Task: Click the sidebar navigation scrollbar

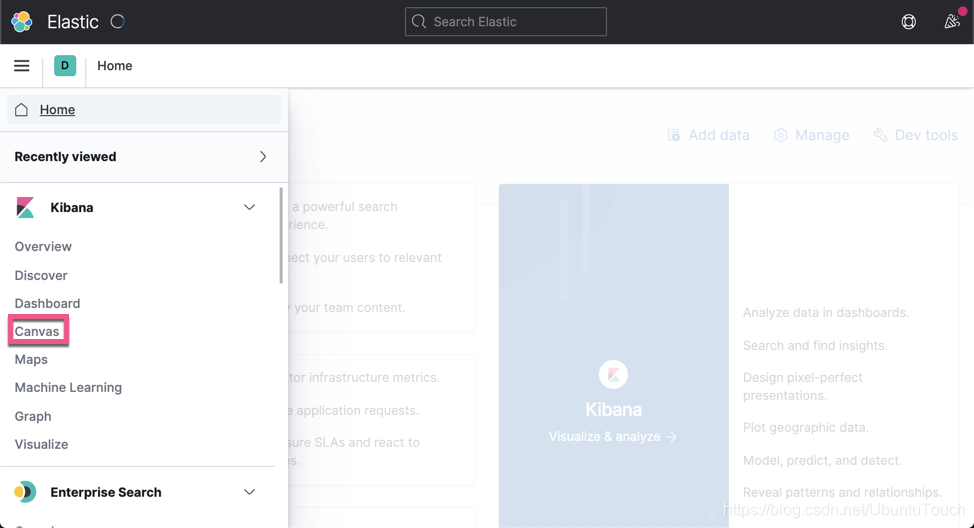Action: pos(281,236)
